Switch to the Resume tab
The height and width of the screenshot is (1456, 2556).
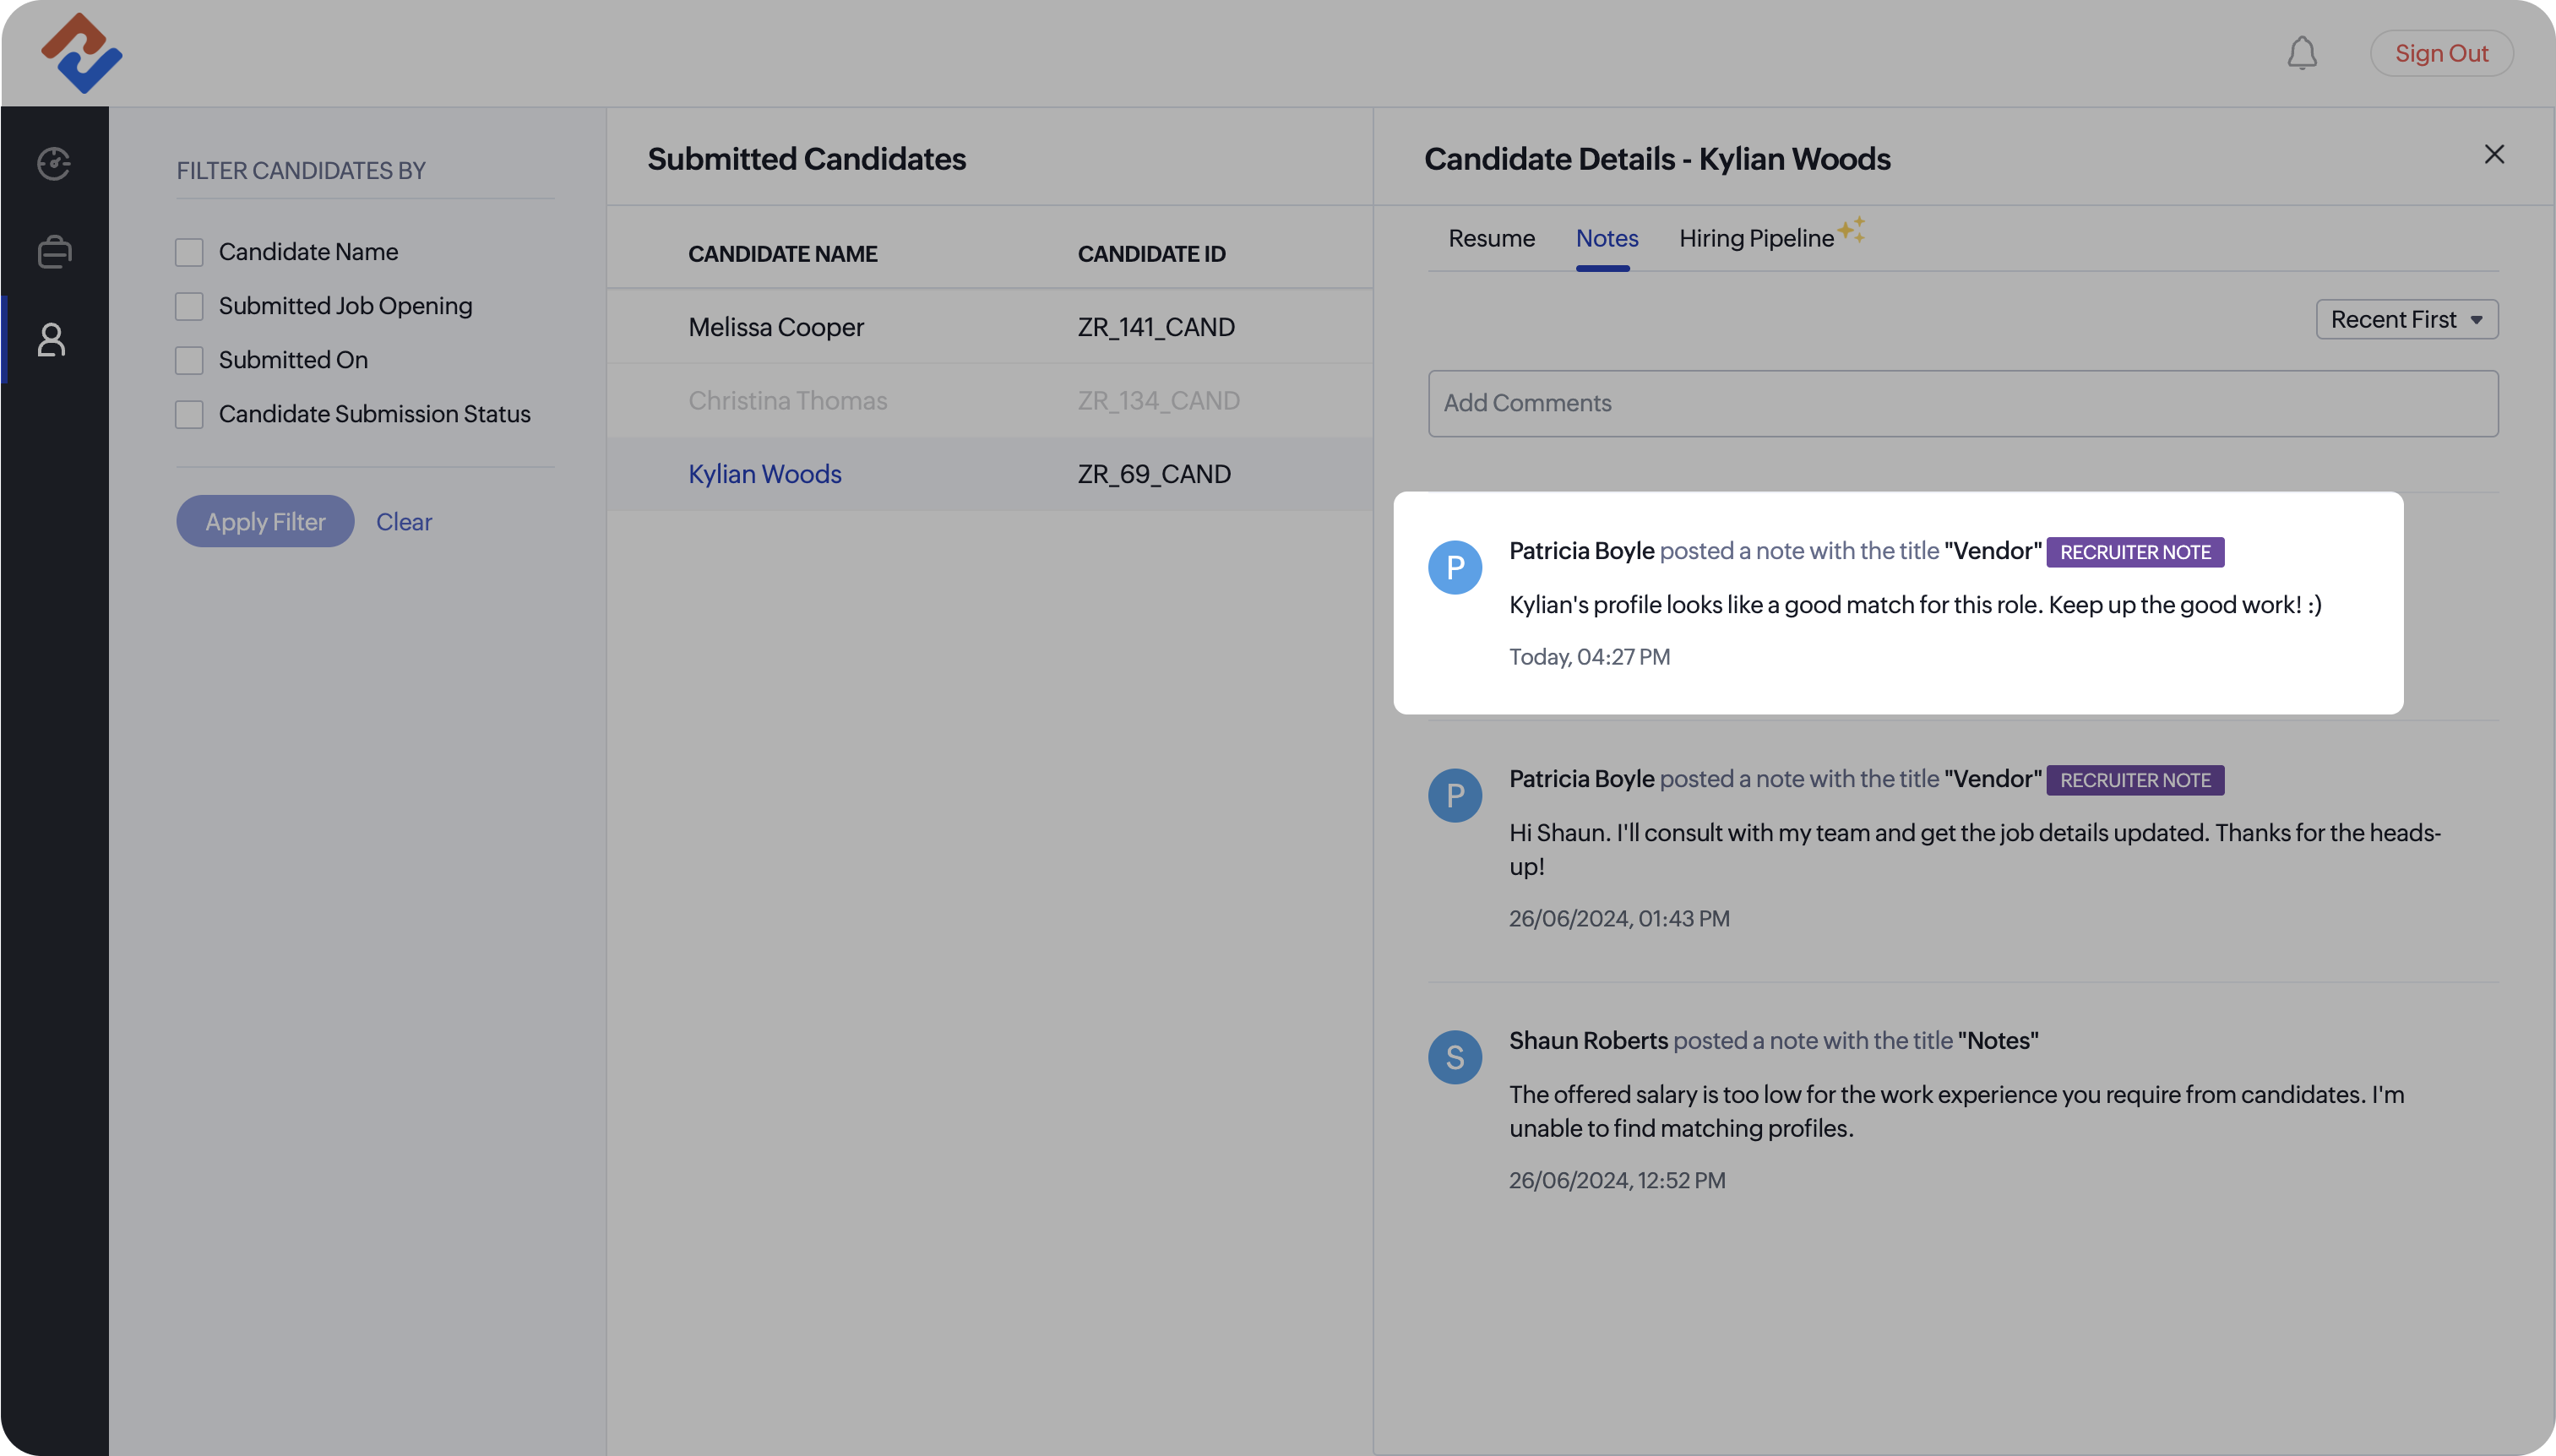coord(1491,239)
